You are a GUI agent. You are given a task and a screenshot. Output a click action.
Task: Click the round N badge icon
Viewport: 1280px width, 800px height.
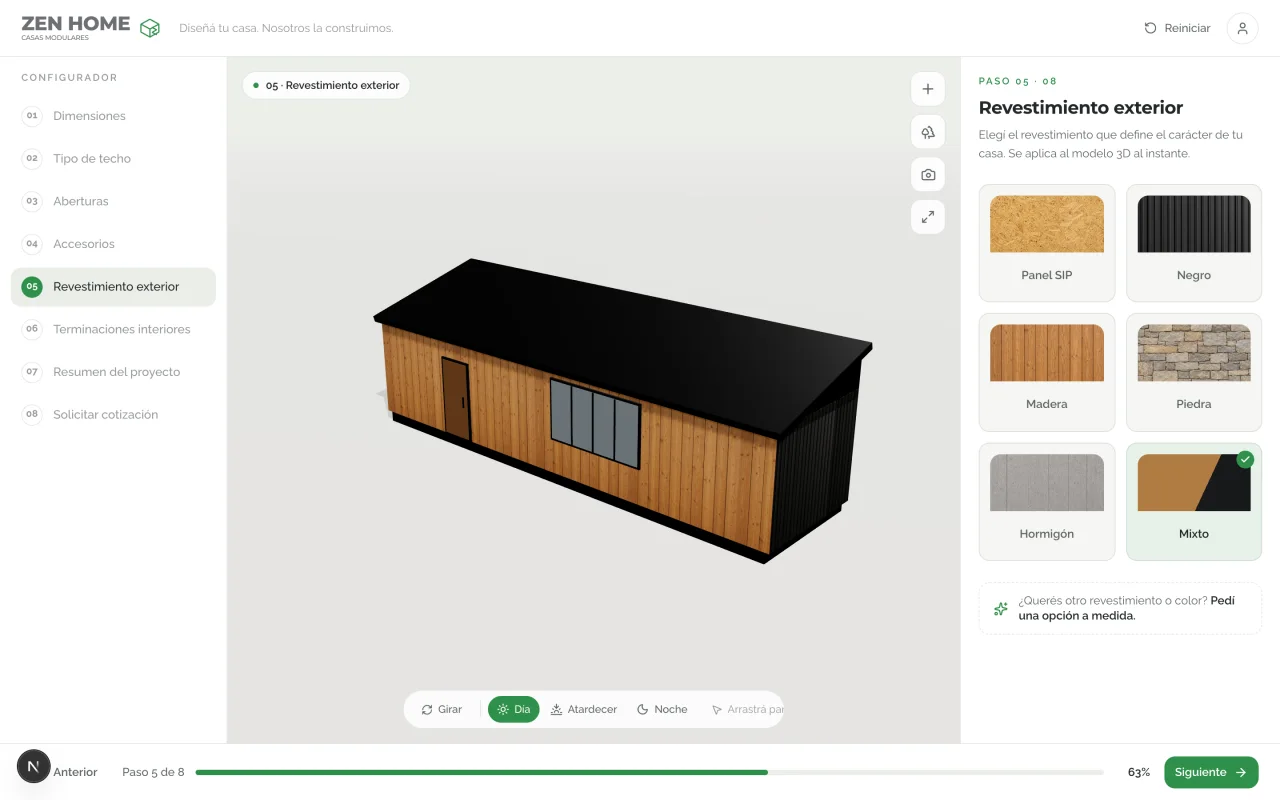(x=34, y=767)
